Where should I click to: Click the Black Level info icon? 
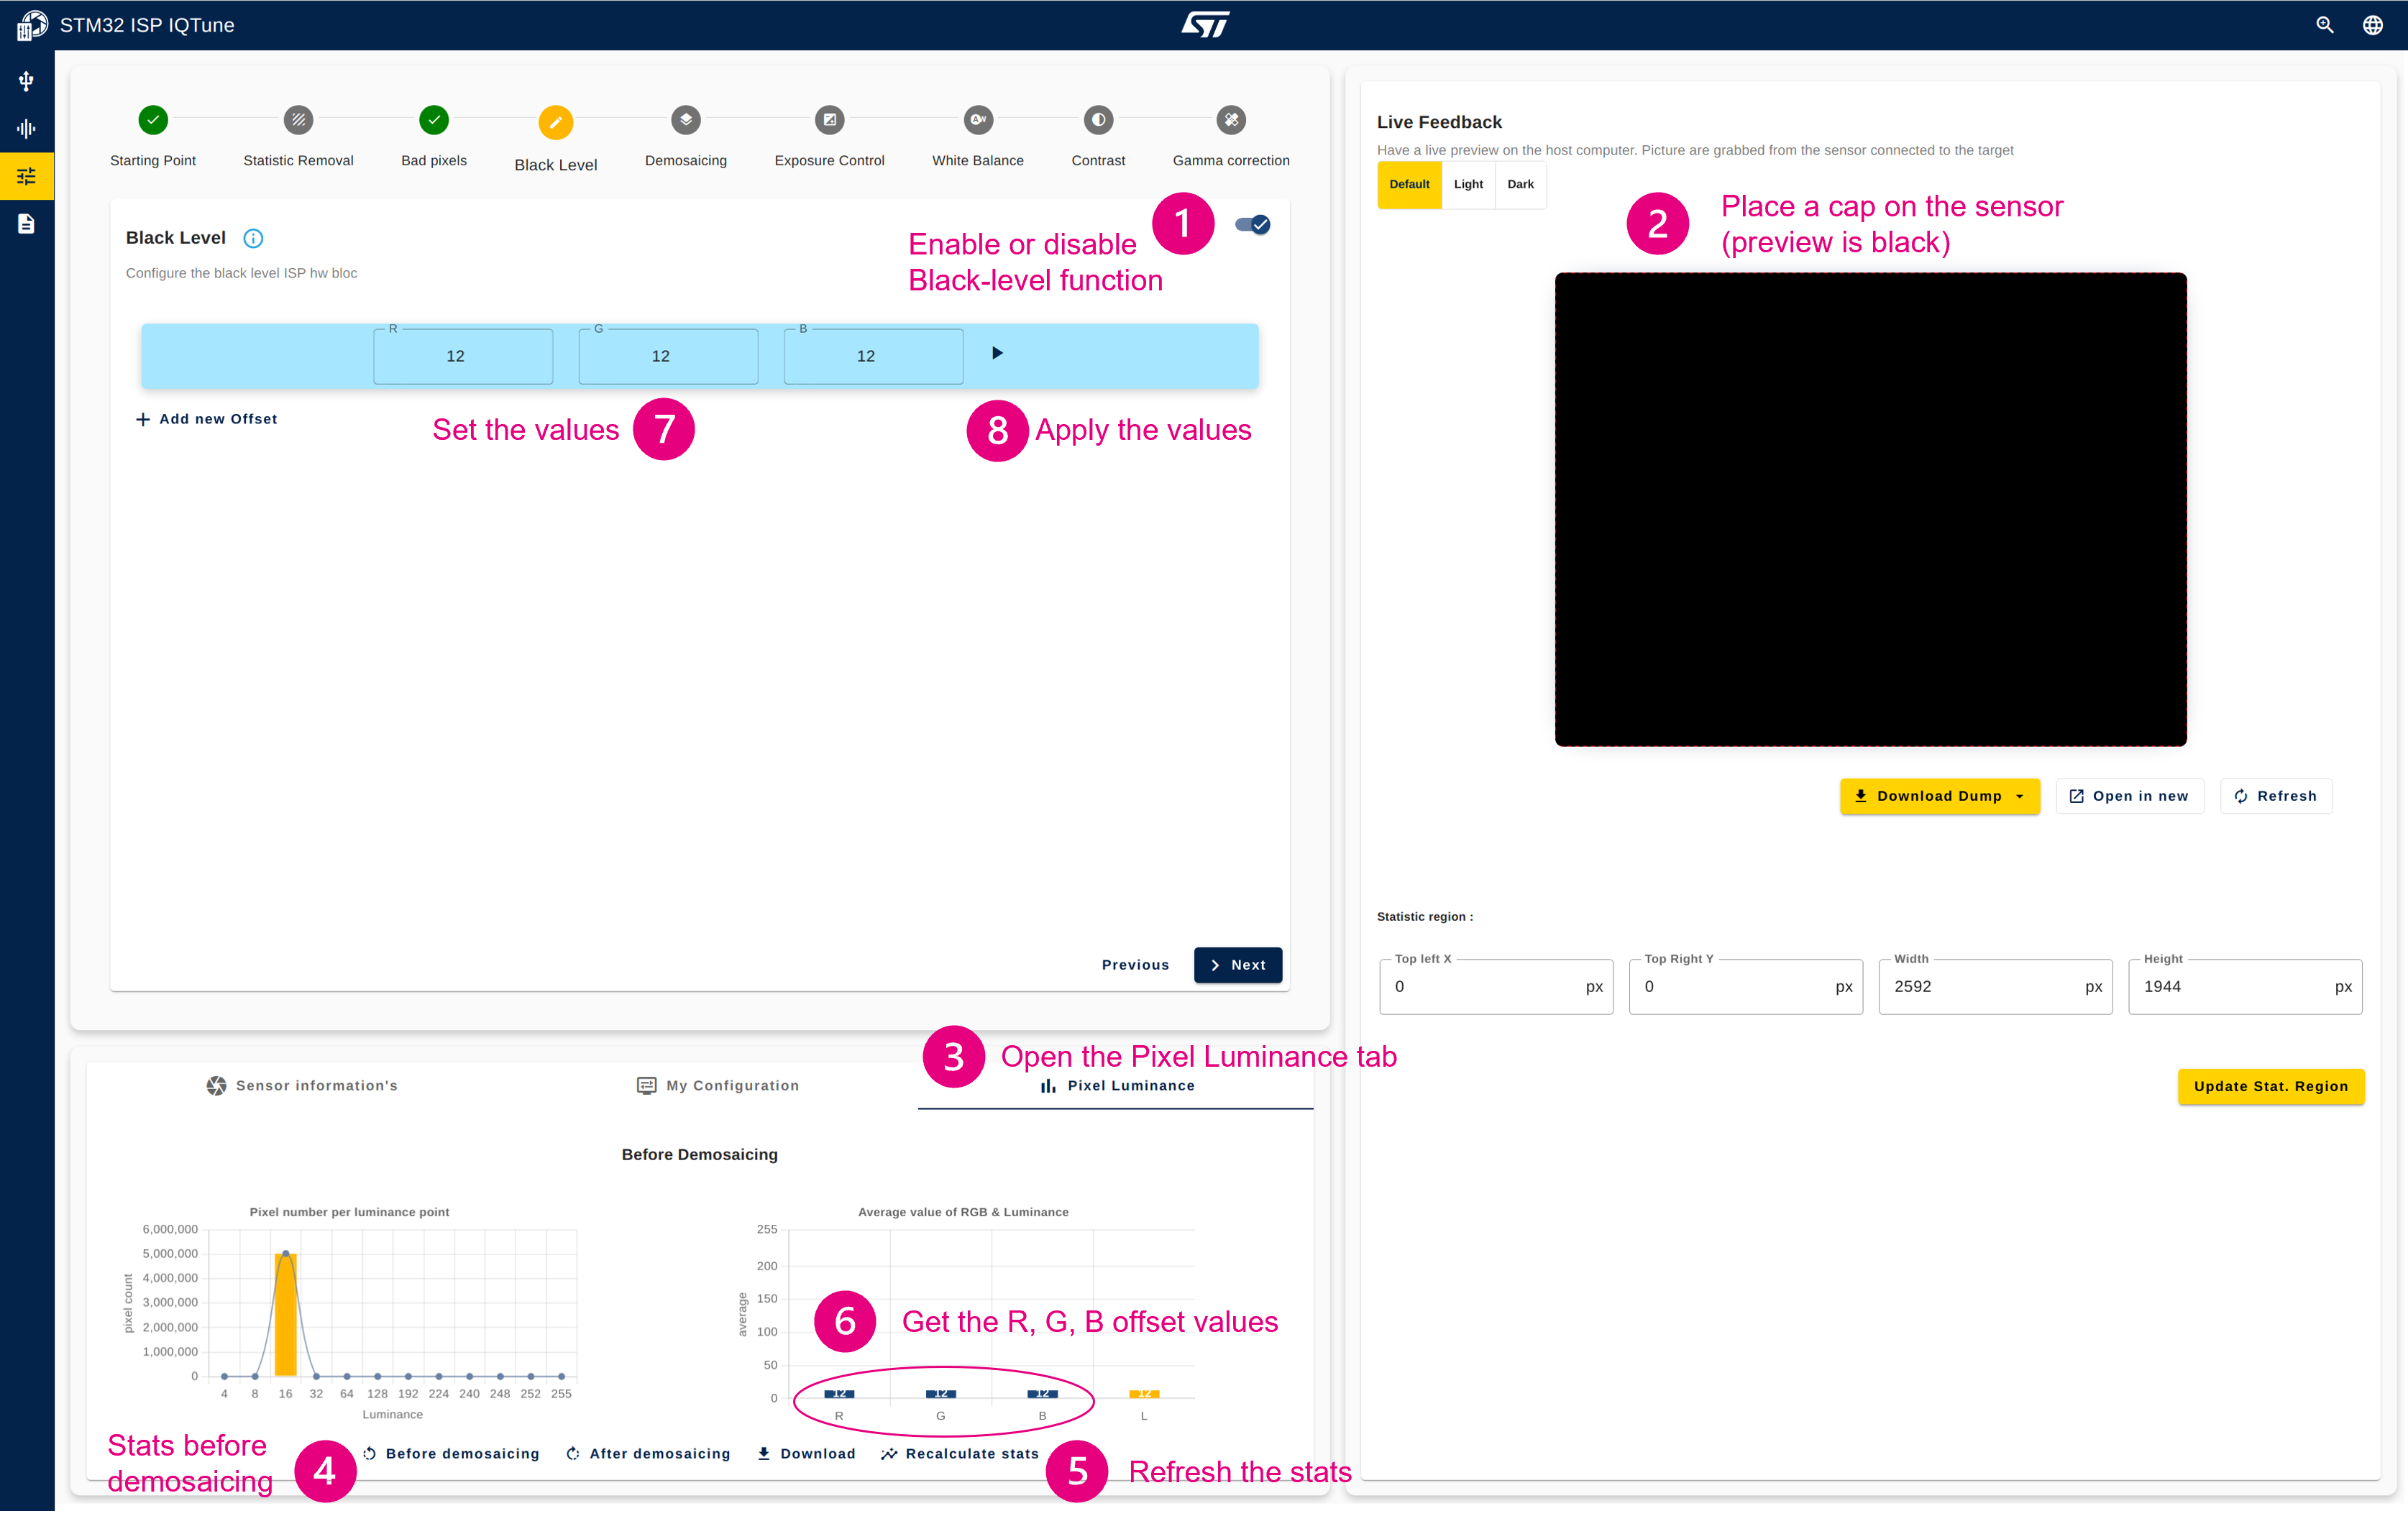pyautogui.click(x=253, y=238)
